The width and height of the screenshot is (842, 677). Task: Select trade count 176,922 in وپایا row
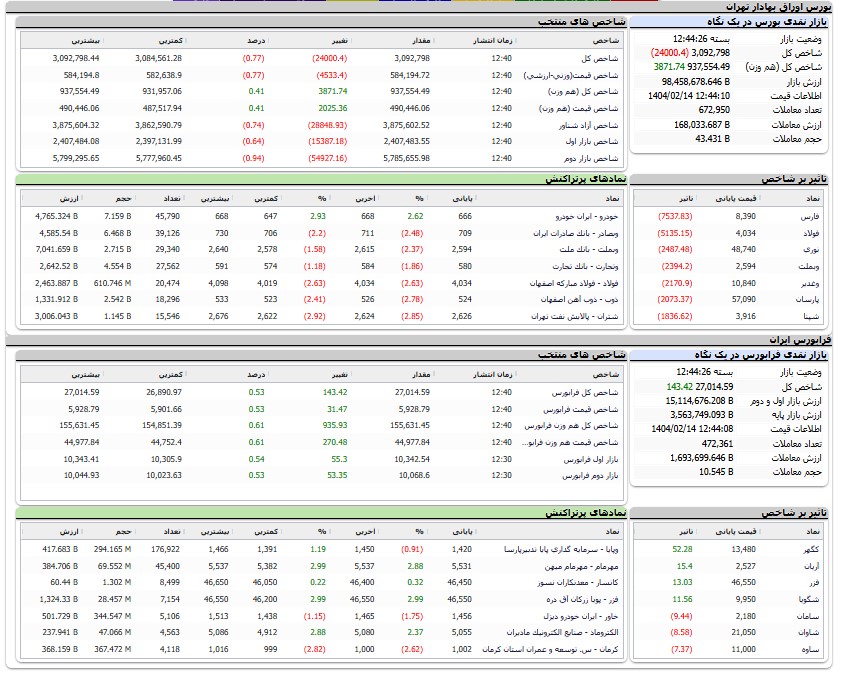(165, 549)
